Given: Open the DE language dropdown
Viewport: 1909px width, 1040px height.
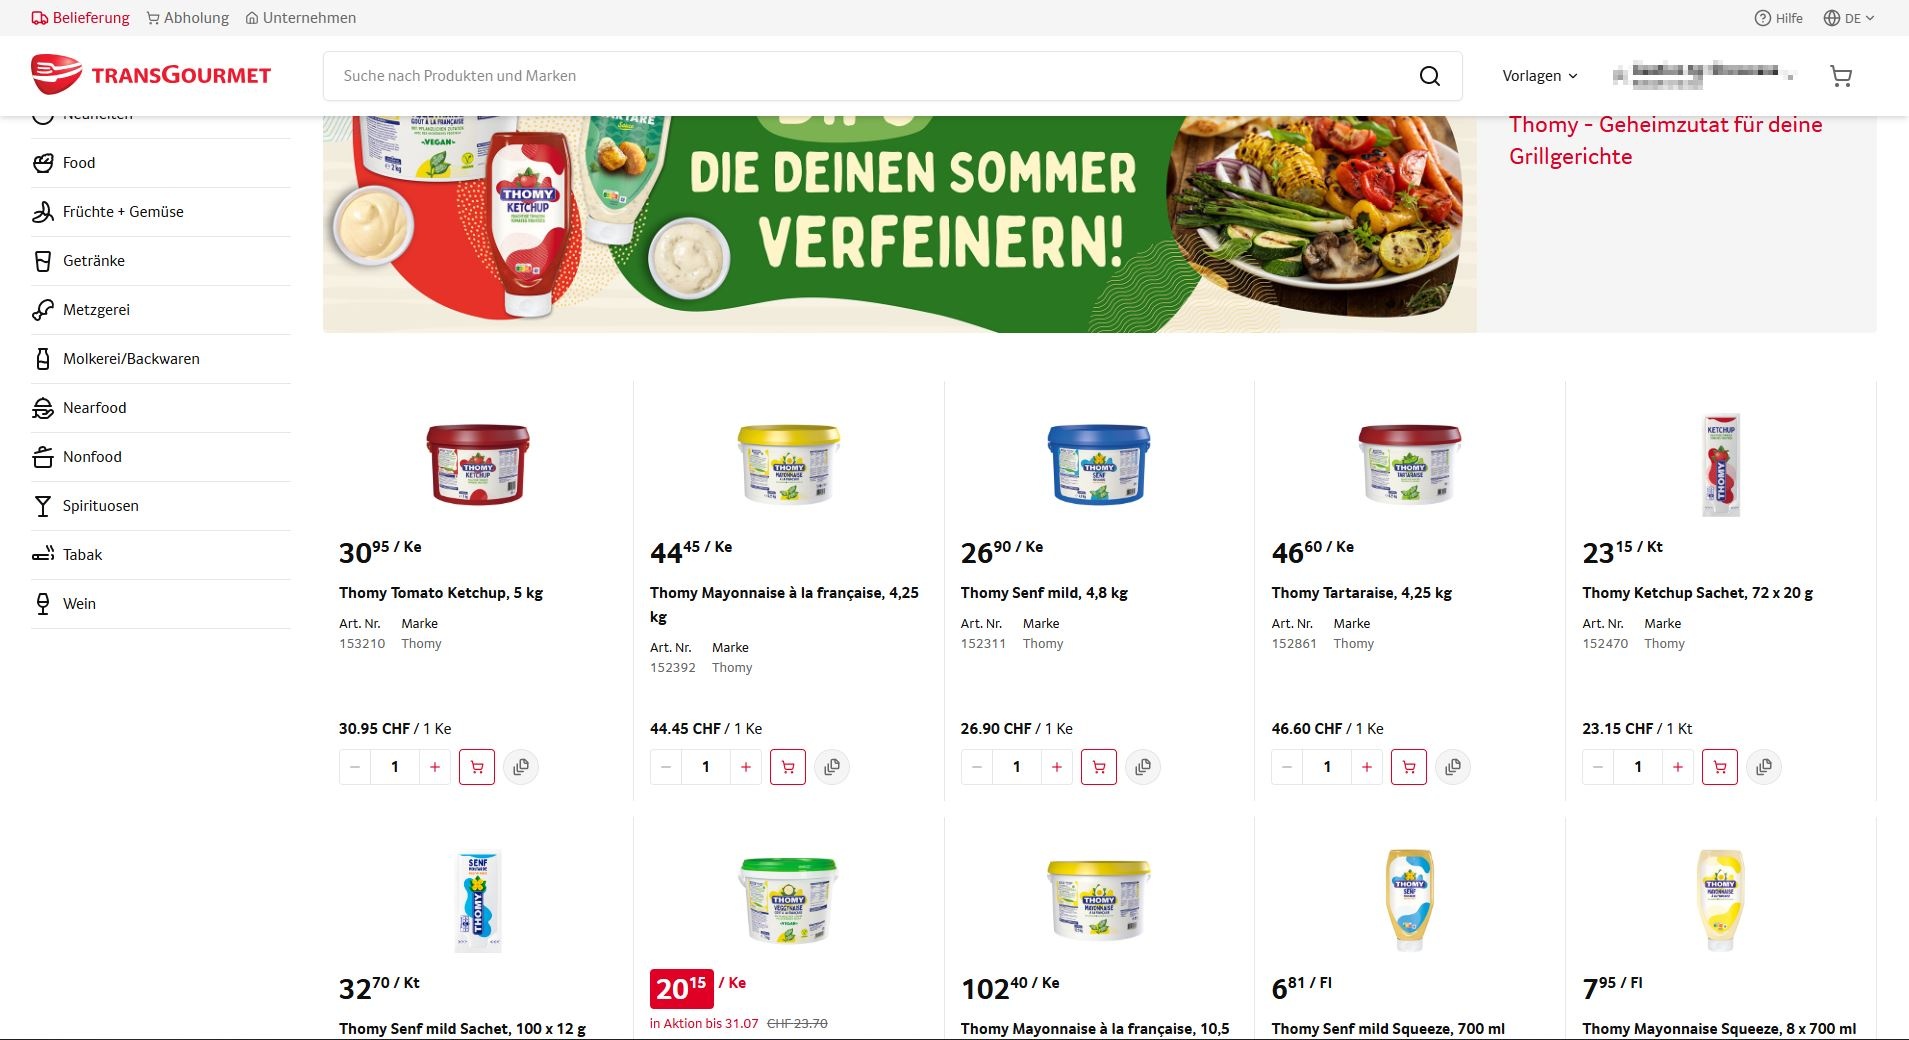Looking at the screenshot, I should pos(1849,18).
